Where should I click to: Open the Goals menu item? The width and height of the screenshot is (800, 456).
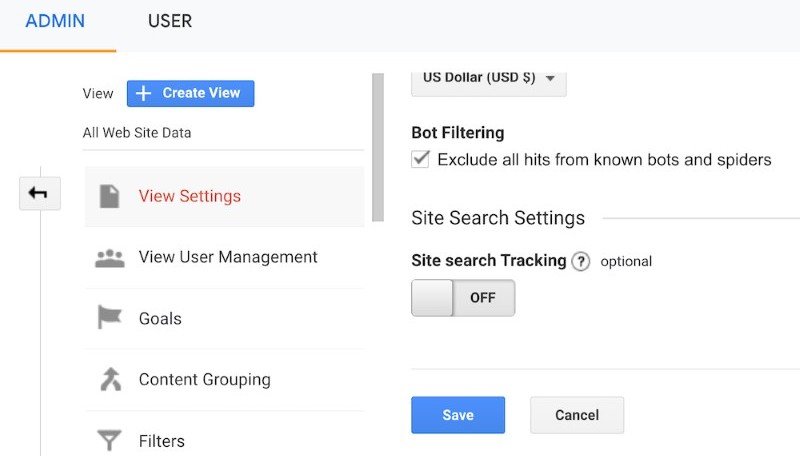224,319
